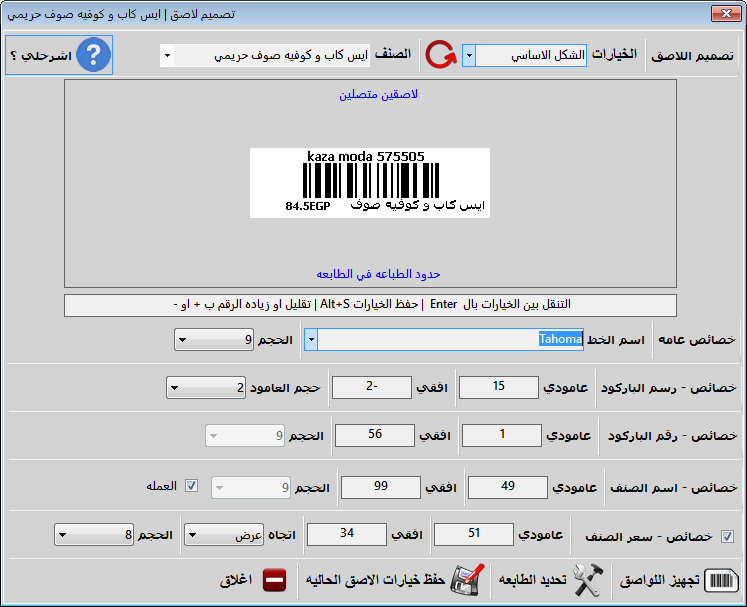Click the خصائص عامه section label
The width and height of the screenshot is (747, 607).
(697, 340)
